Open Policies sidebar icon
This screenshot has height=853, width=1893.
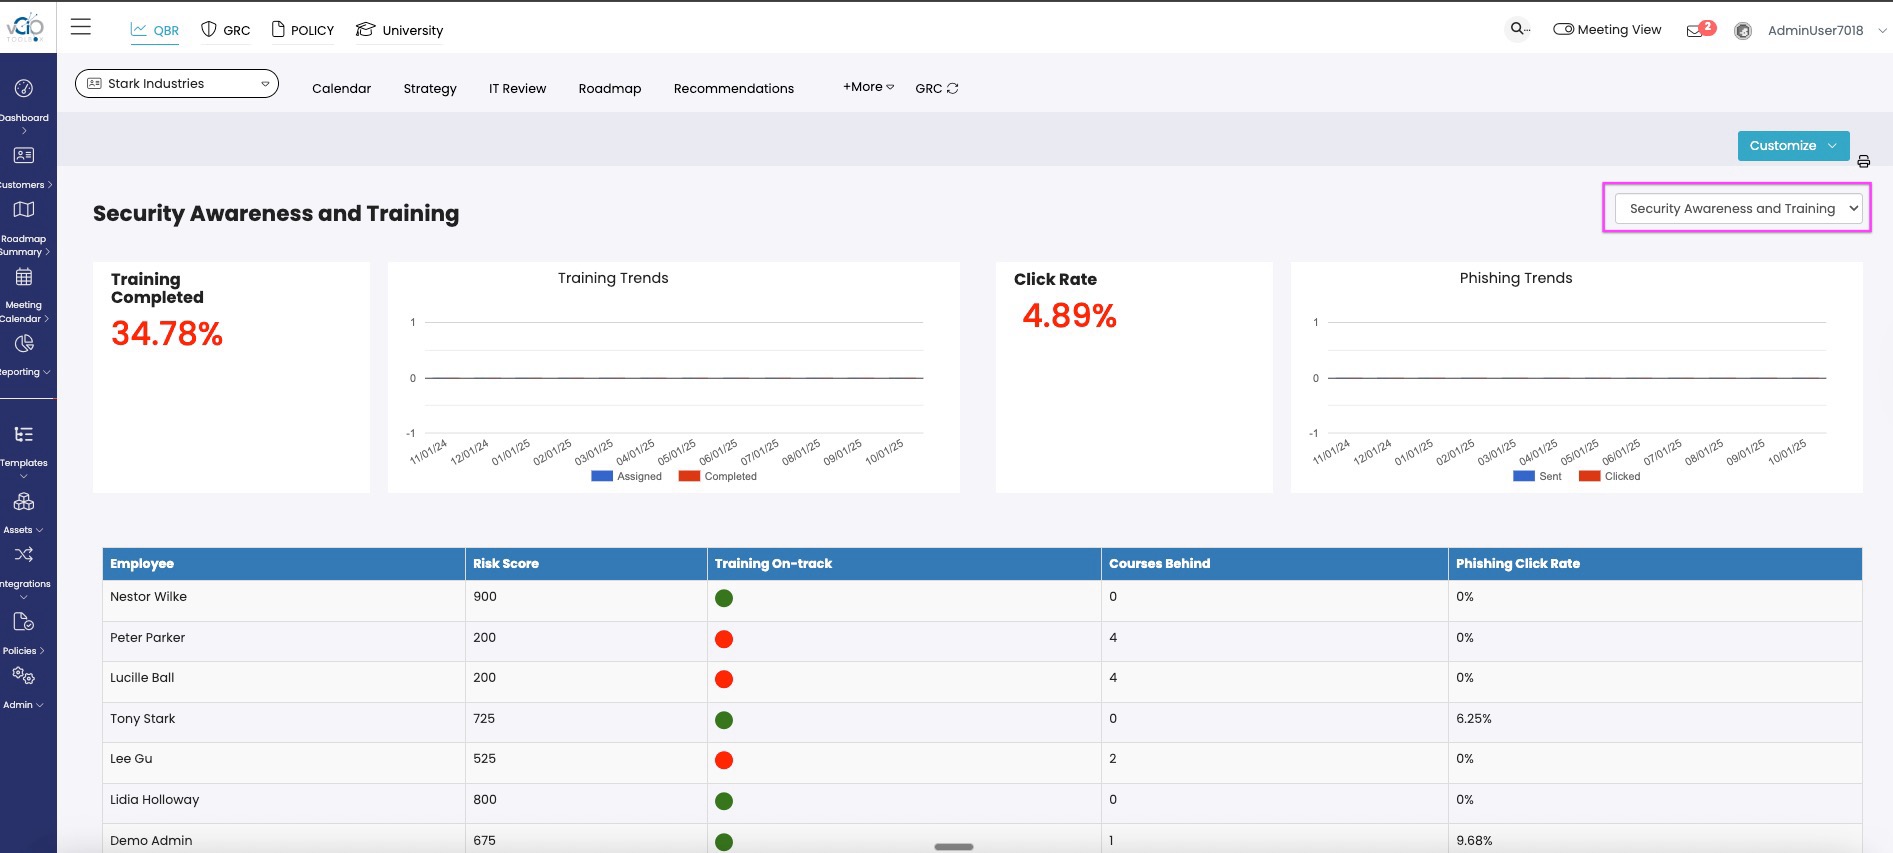[x=24, y=622]
